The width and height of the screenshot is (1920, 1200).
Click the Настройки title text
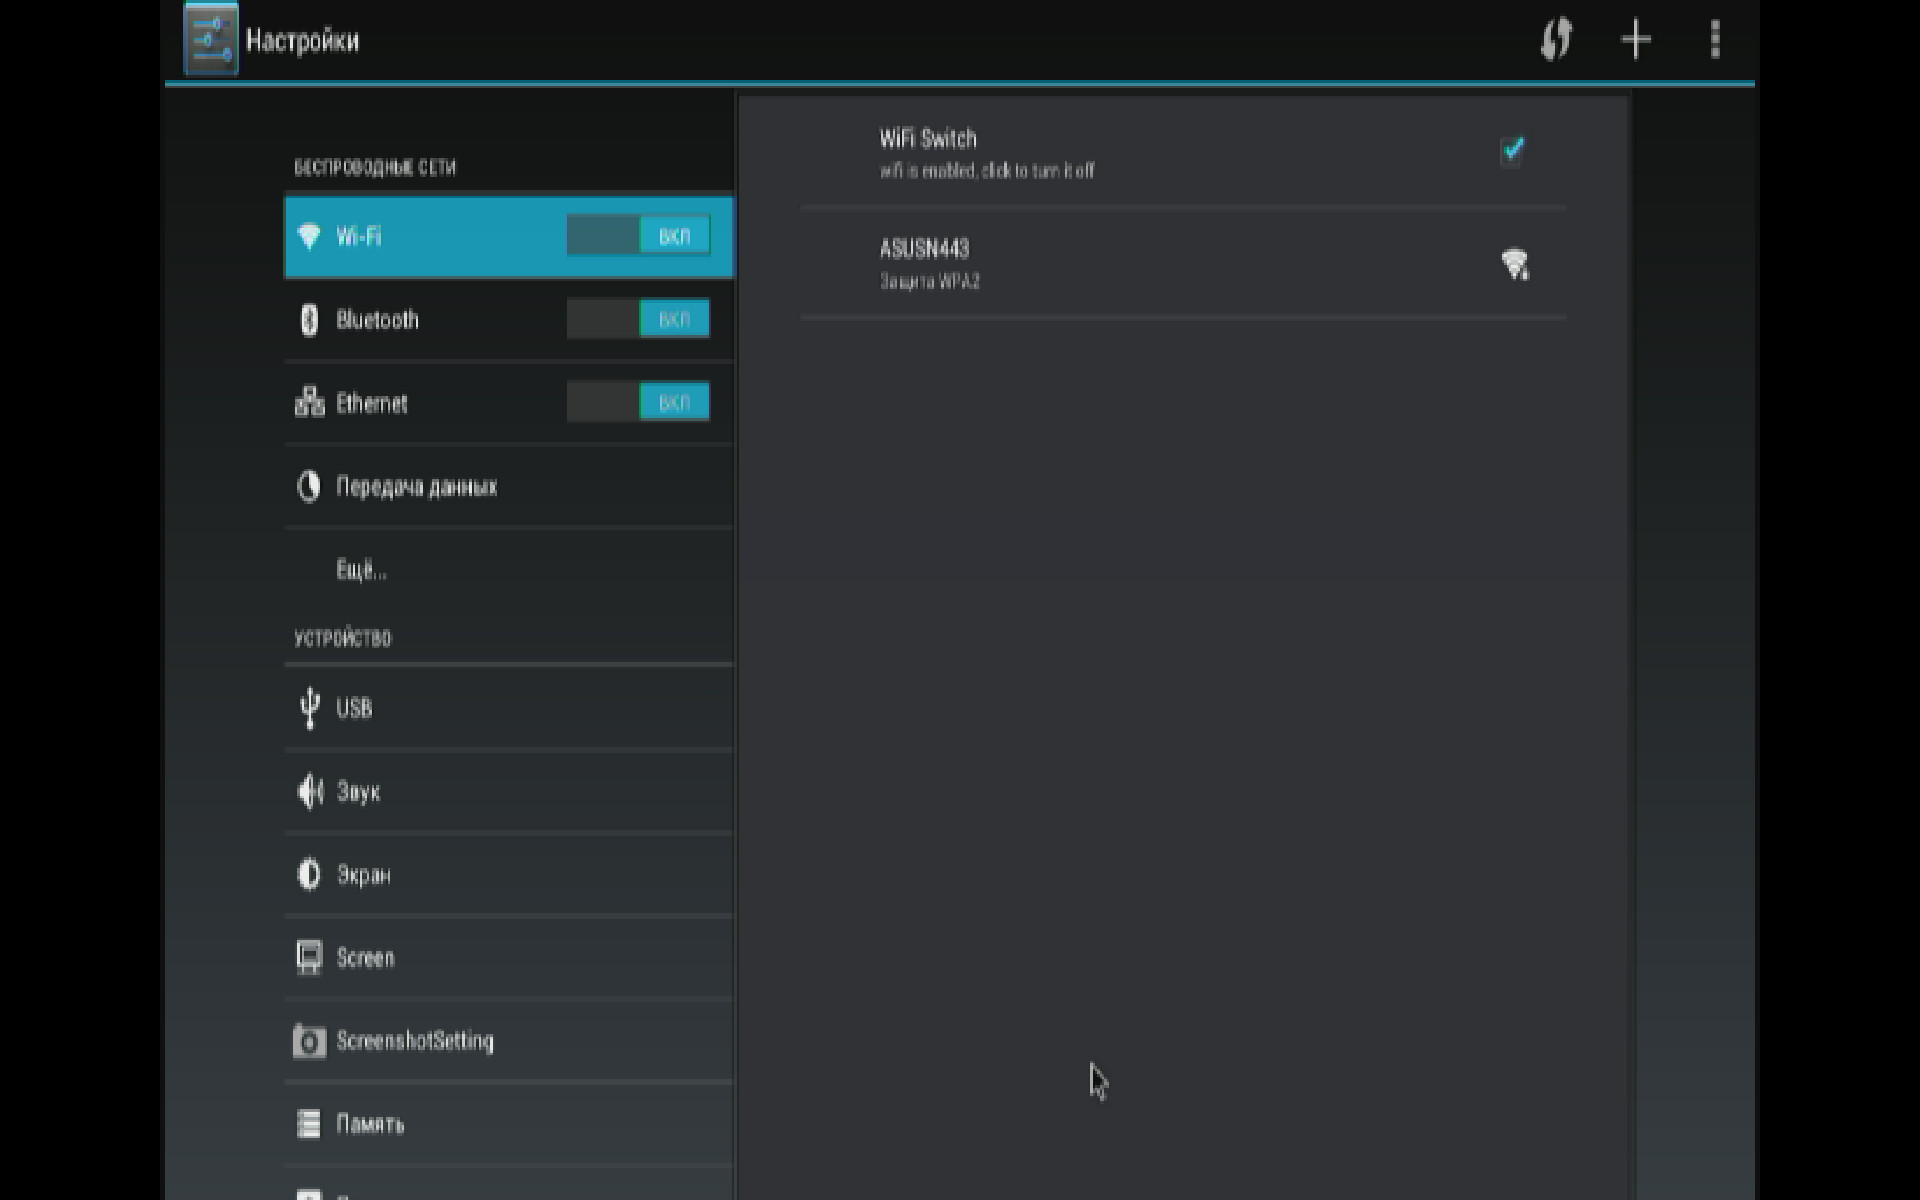pyautogui.click(x=302, y=41)
